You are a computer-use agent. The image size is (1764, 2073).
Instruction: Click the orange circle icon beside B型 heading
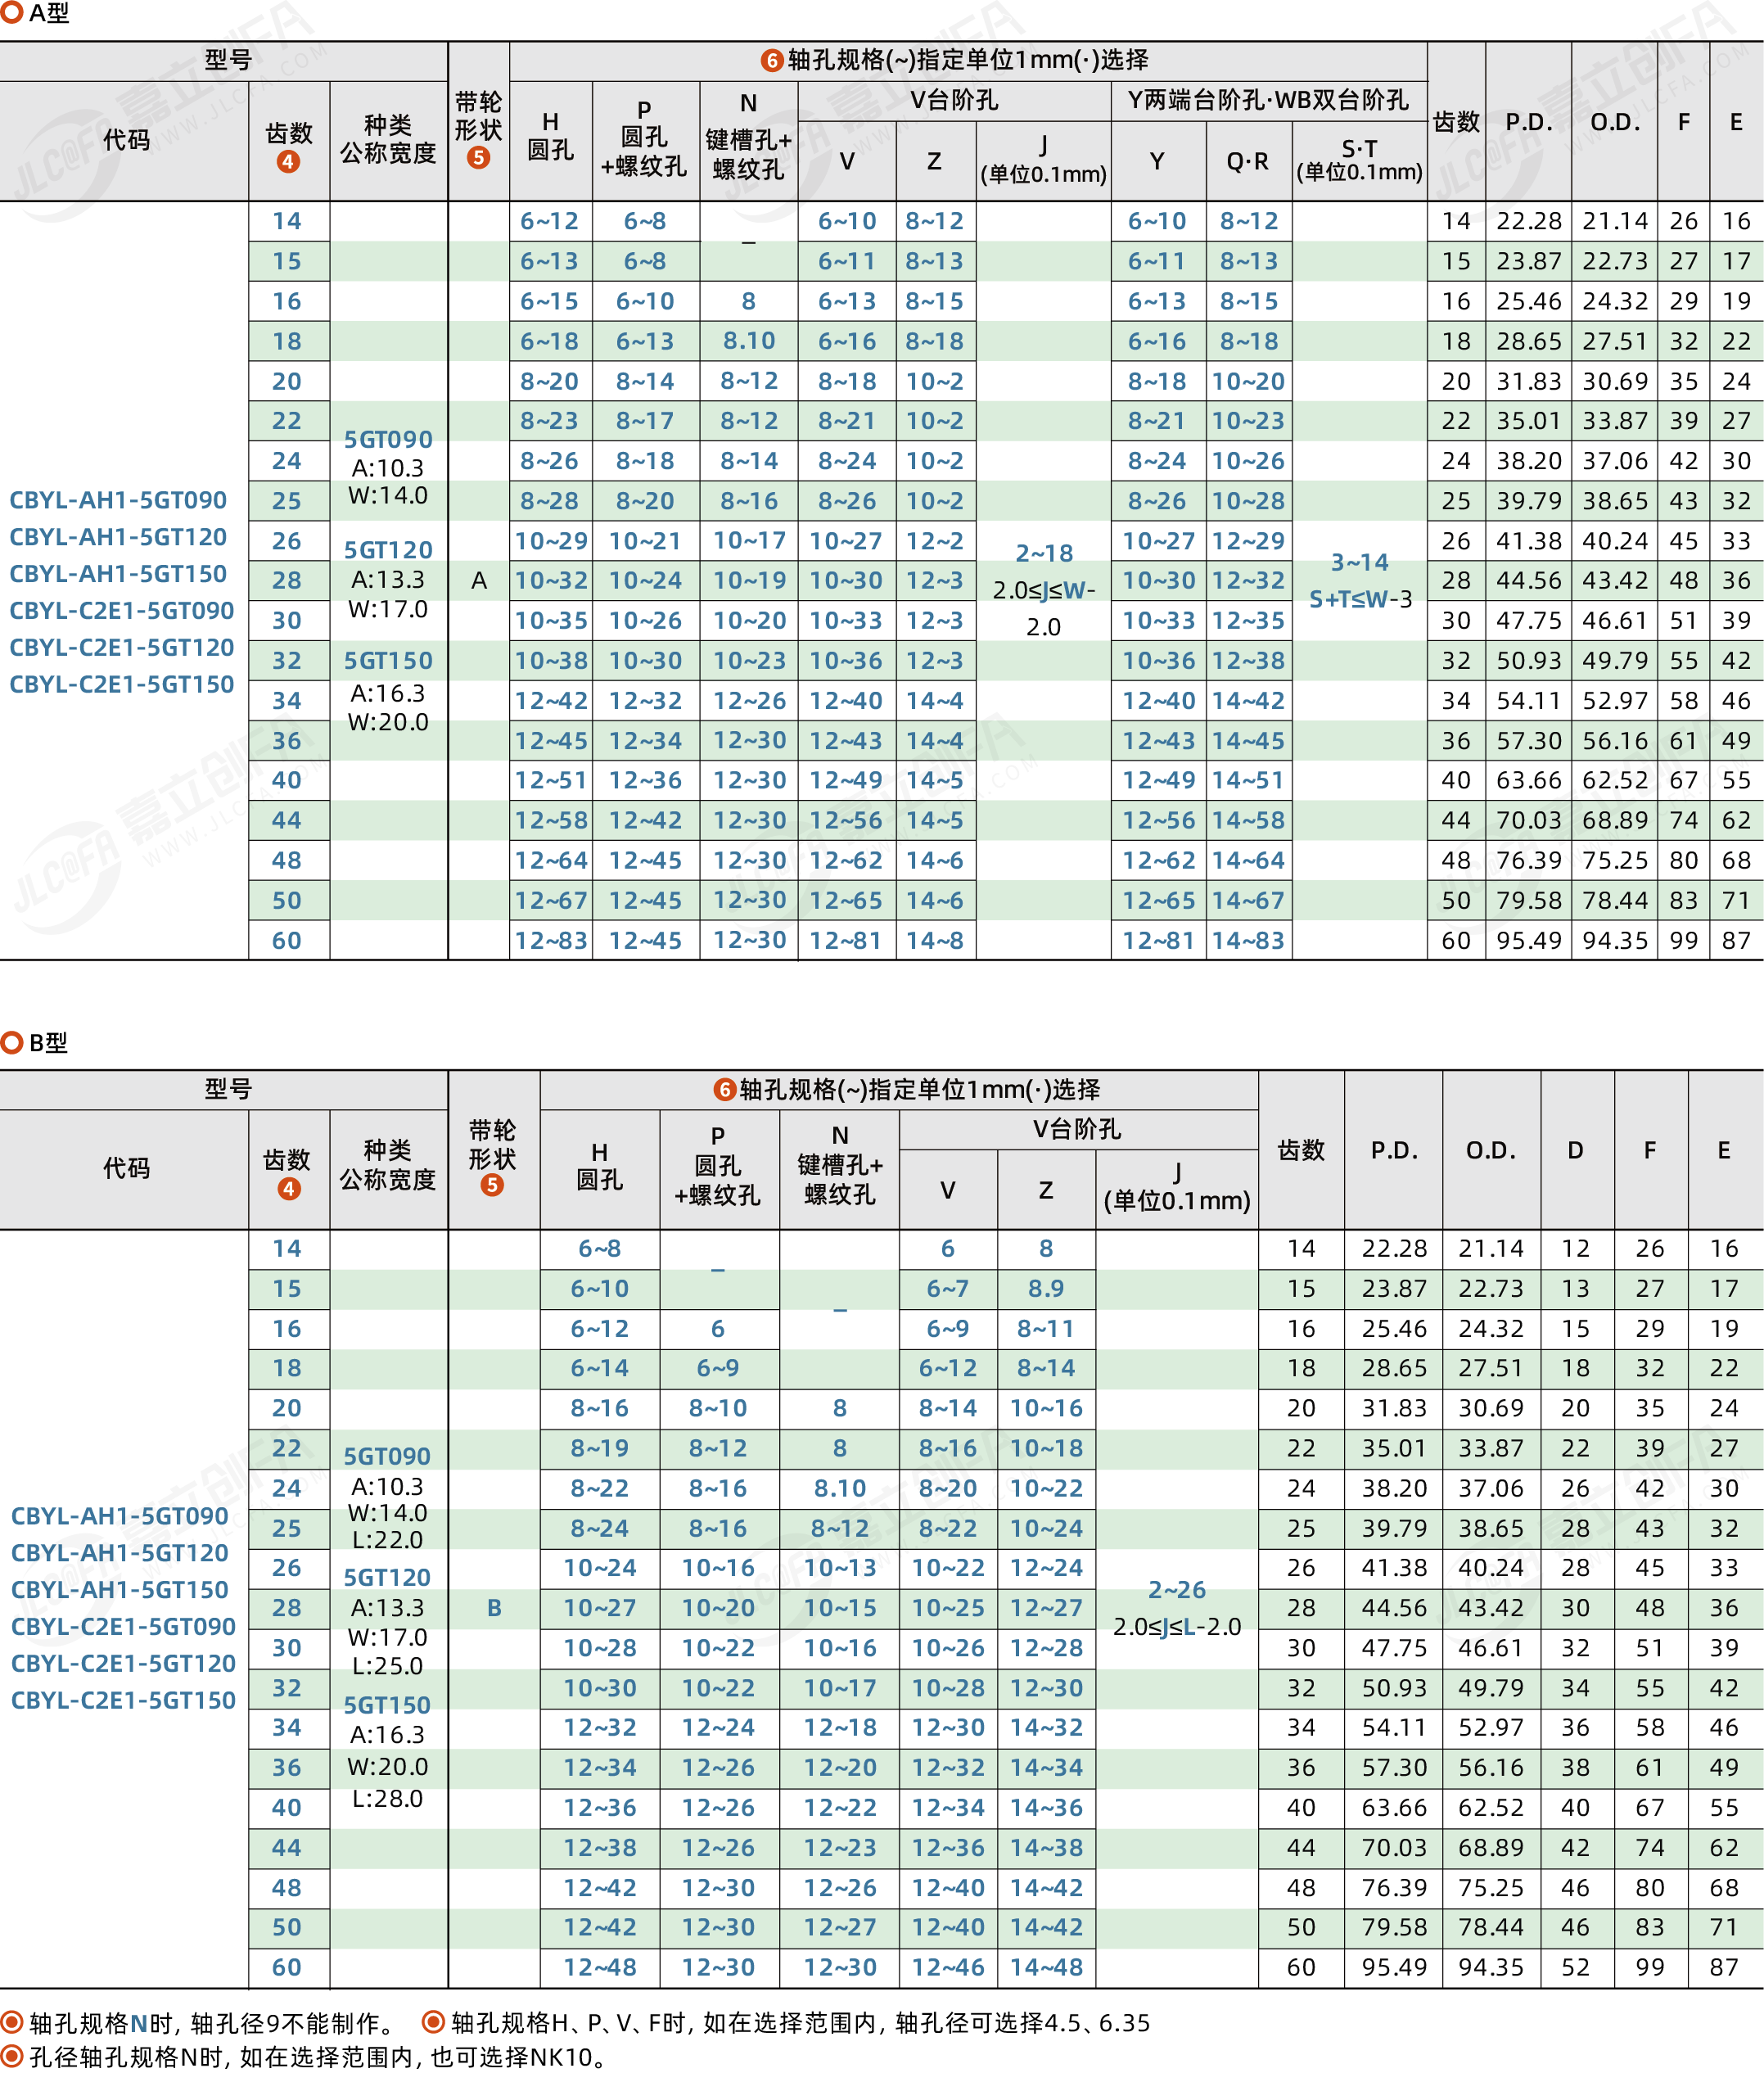click(12, 1042)
